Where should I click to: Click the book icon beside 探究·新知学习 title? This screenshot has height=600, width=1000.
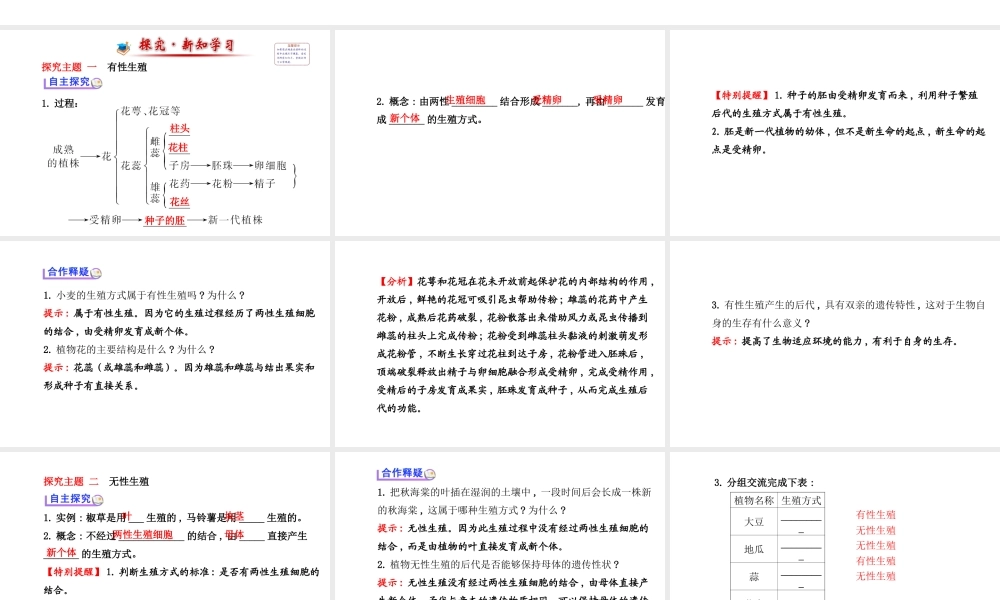coord(124,47)
